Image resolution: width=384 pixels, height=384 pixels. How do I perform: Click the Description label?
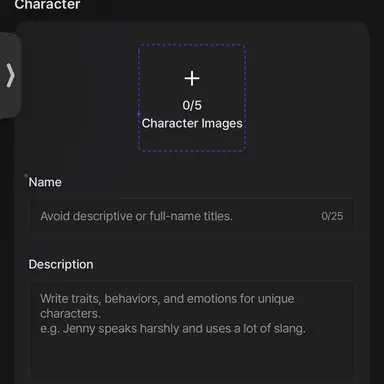coord(61,264)
